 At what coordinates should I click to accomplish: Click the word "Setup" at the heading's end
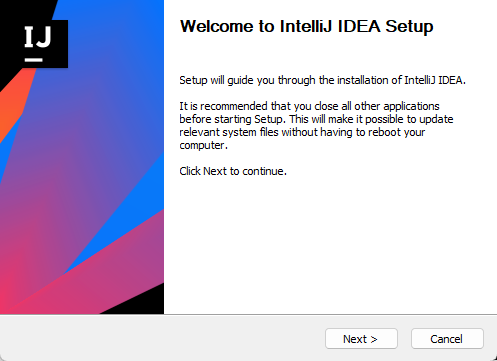point(409,26)
